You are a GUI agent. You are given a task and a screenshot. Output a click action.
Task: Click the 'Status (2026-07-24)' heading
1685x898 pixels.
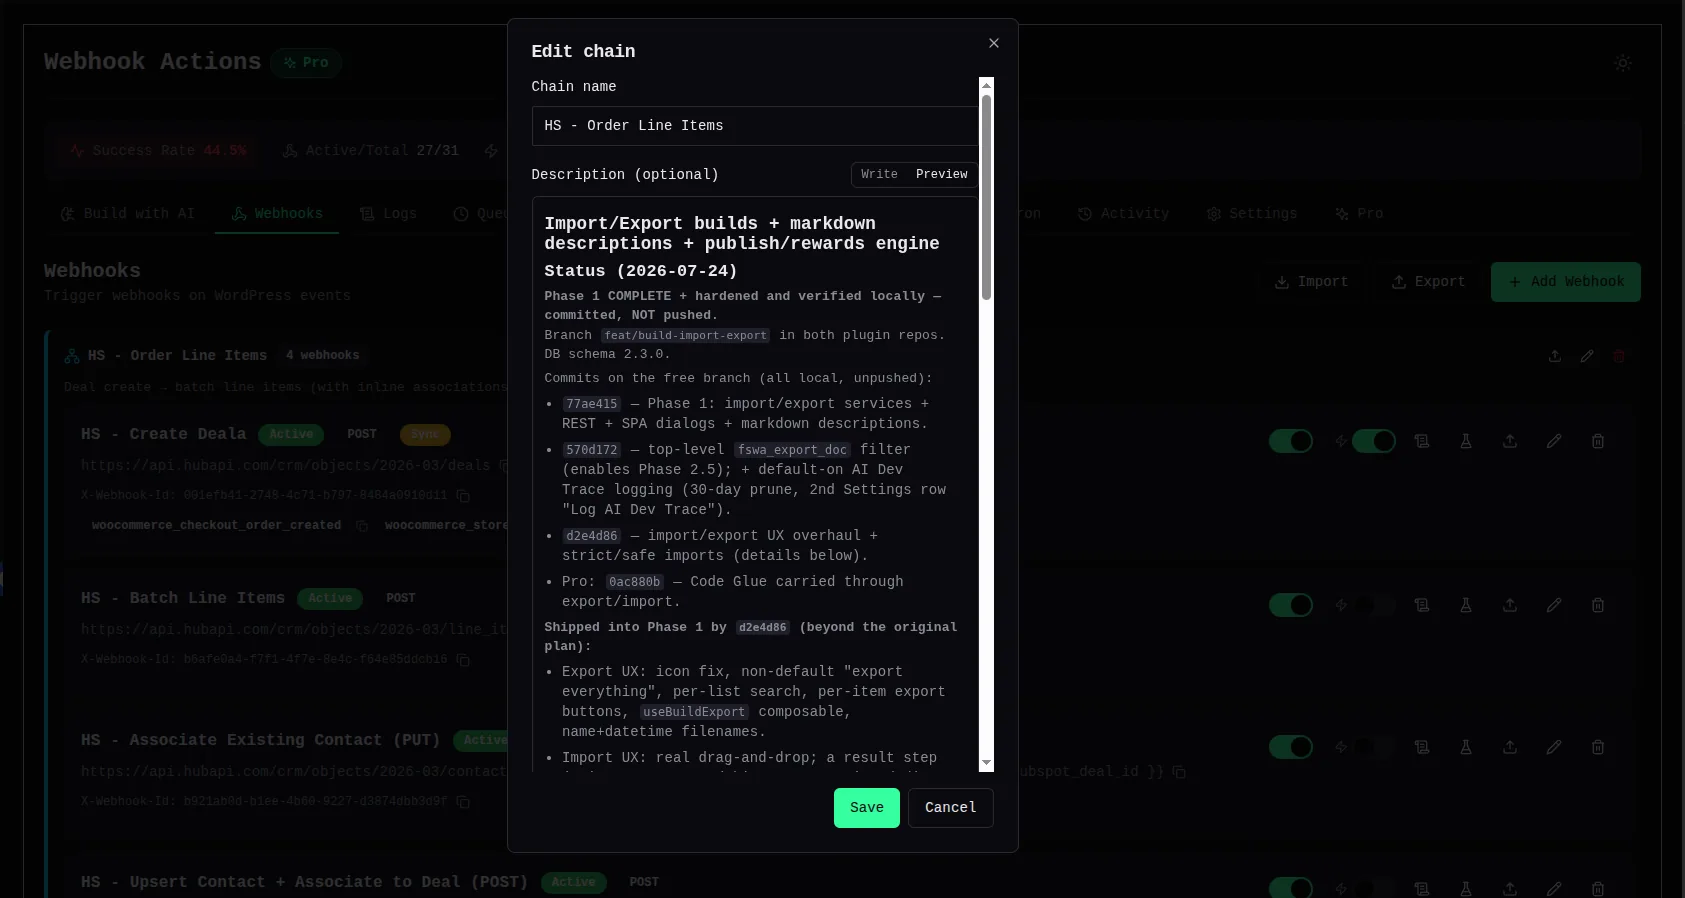640,271
